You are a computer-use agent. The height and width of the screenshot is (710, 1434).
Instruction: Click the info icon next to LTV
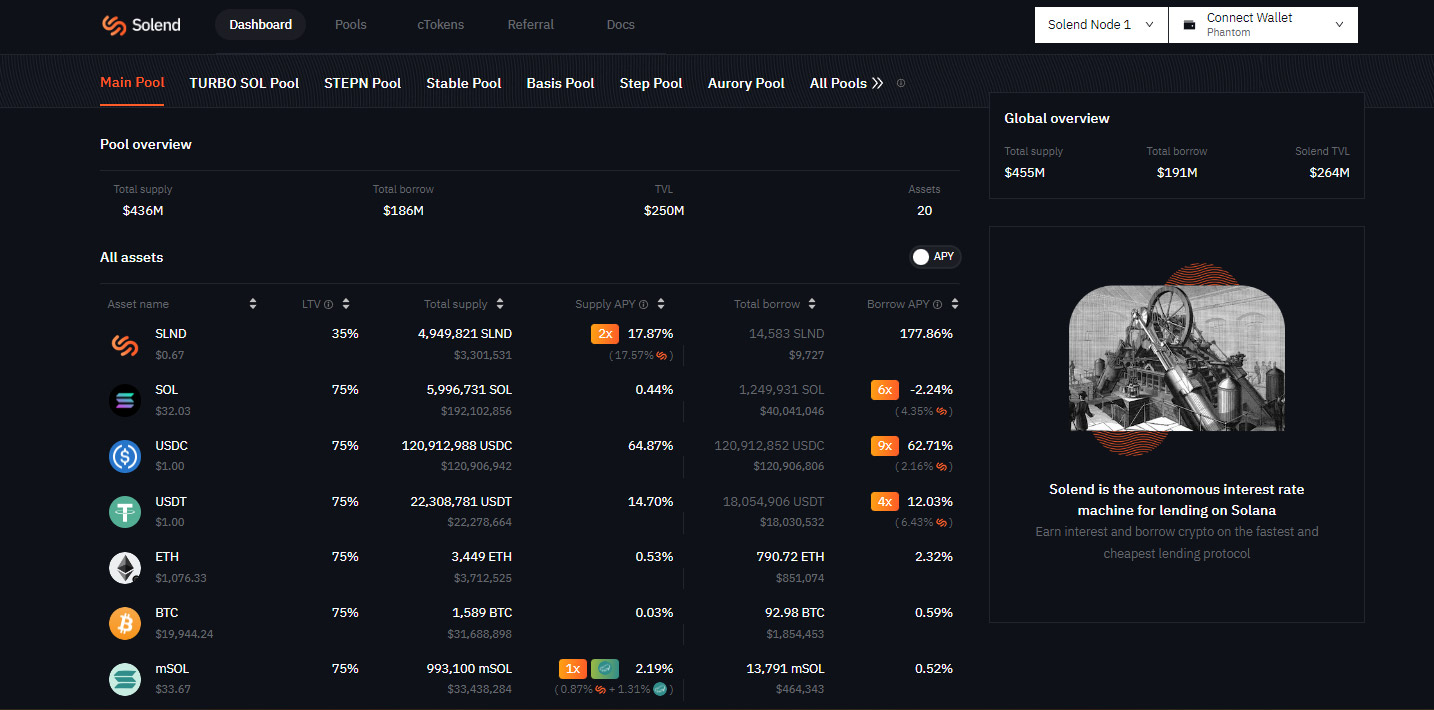pyautogui.click(x=328, y=304)
